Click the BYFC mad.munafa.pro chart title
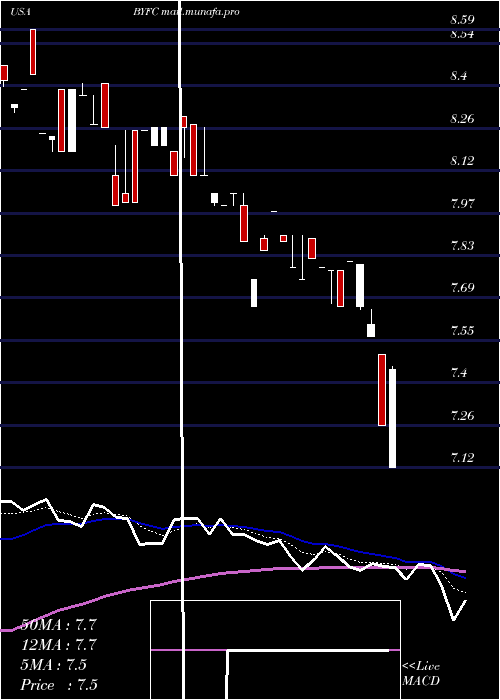This screenshot has width=500, height=700. (186, 12)
